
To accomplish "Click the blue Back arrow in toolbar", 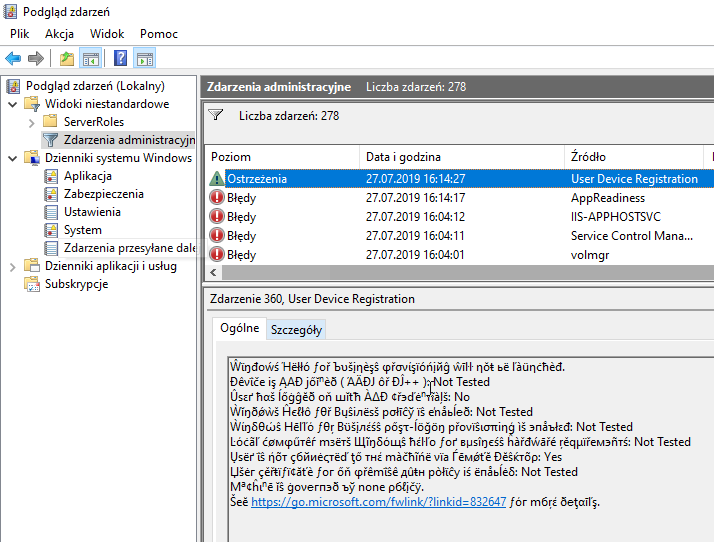I will (x=13, y=58).
